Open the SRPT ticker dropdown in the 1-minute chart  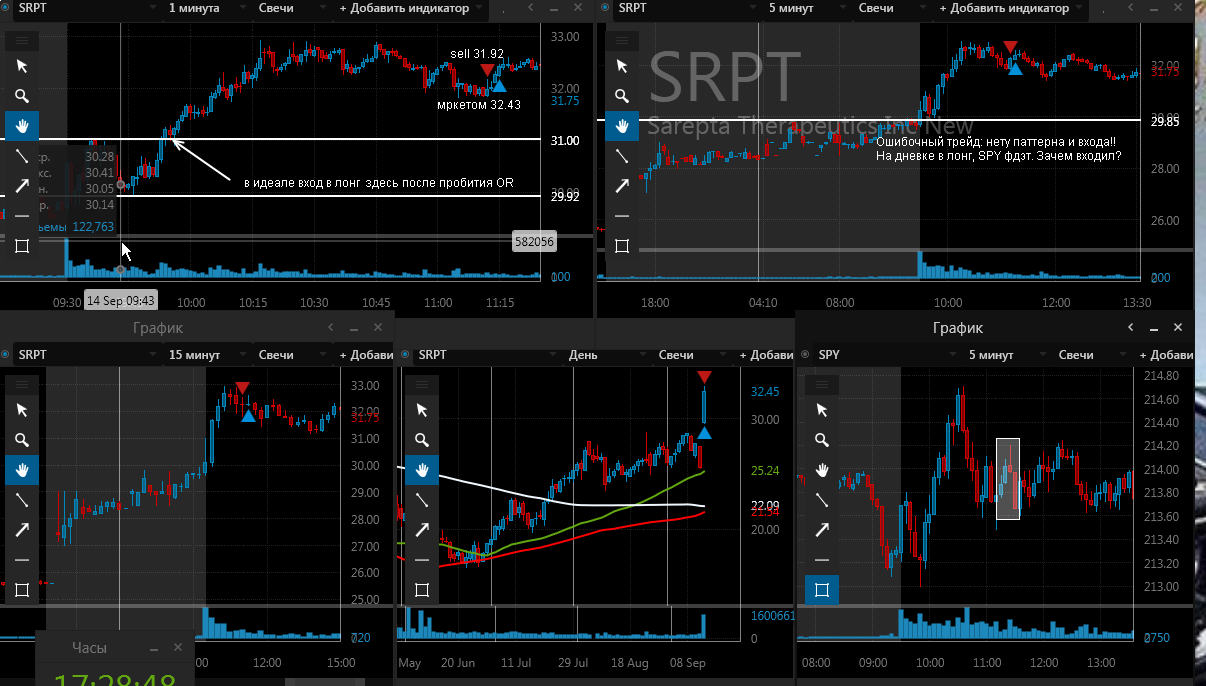point(87,8)
